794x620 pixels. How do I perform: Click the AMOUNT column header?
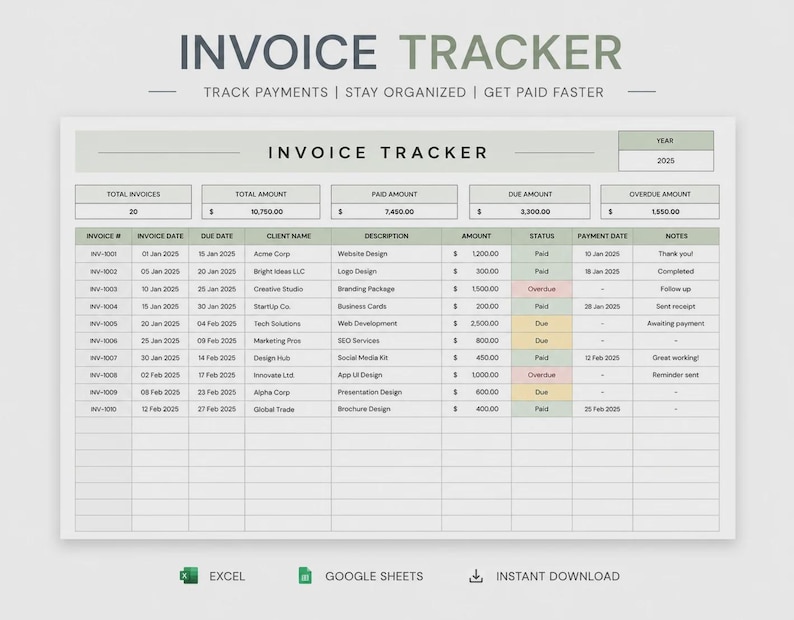click(x=477, y=236)
